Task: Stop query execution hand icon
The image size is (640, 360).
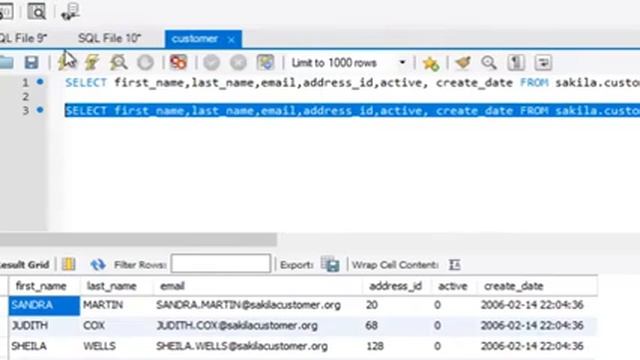Action: (x=145, y=62)
